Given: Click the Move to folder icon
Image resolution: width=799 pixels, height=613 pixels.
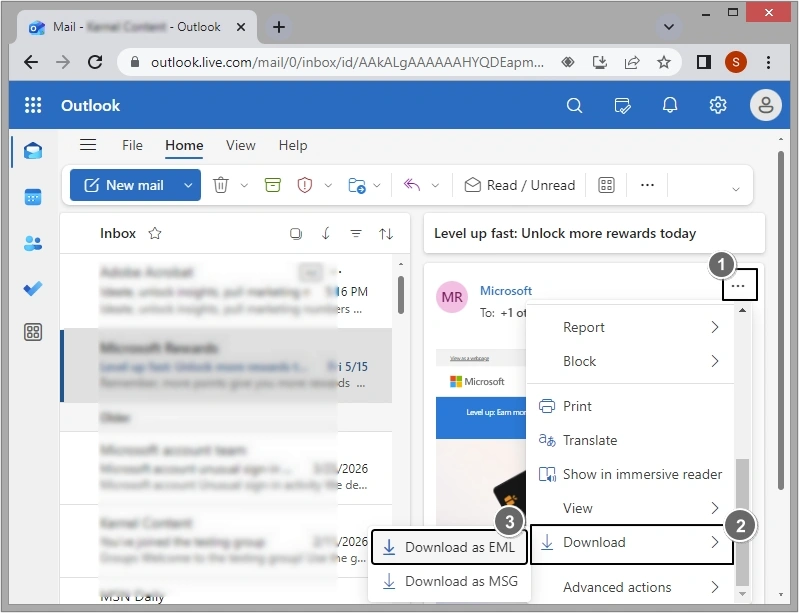Looking at the screenshot, I should click(x=357, y=185).
